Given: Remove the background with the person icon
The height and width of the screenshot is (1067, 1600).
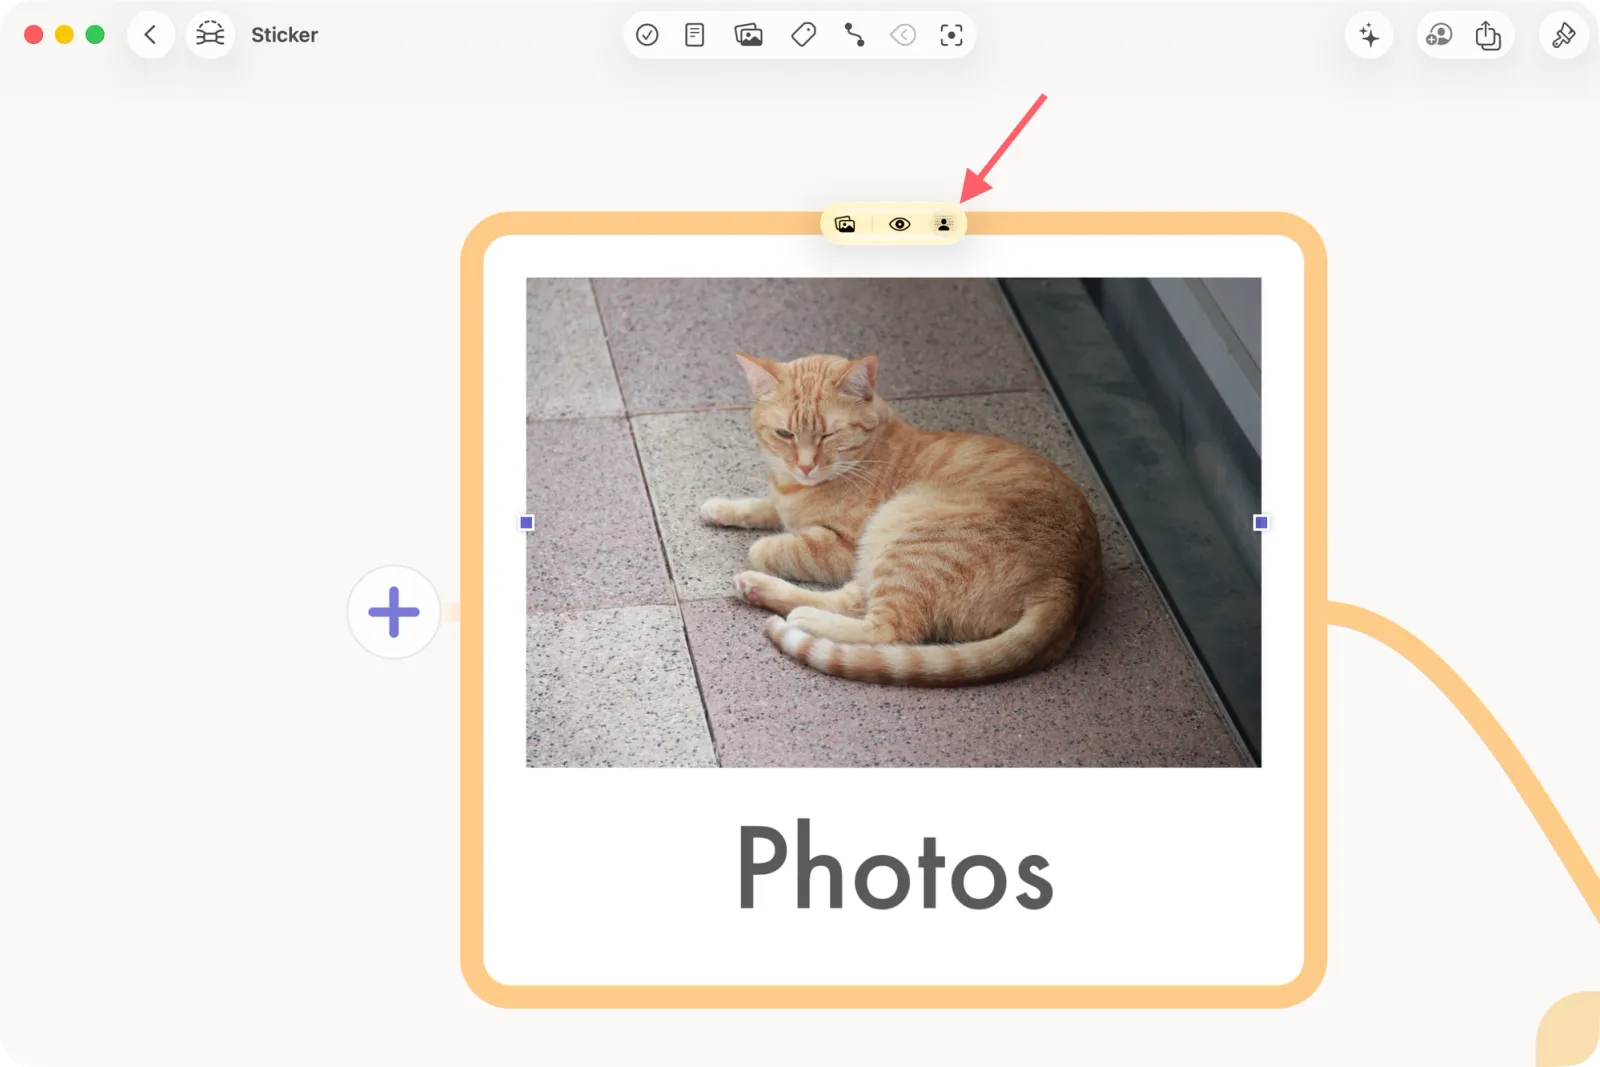Looking at the screenshot, I should 944,224.
